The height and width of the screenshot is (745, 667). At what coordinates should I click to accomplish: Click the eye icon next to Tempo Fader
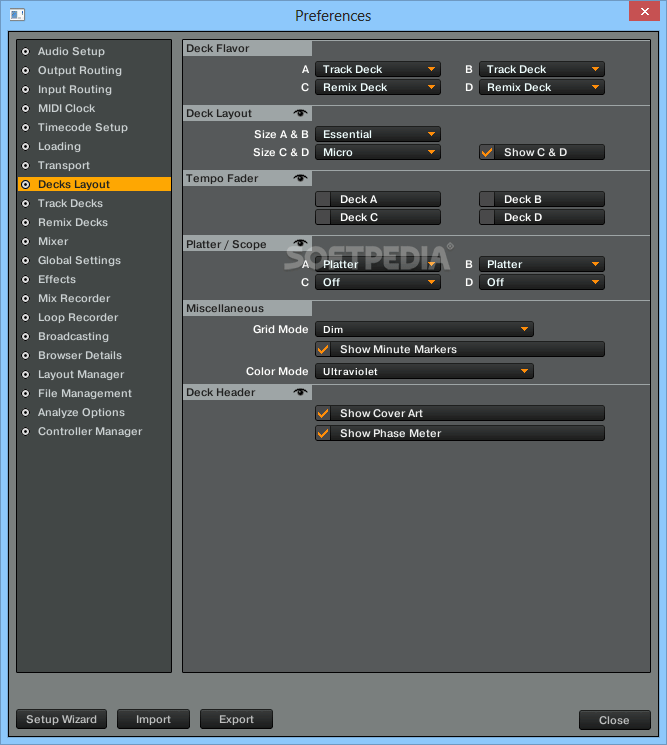coord(300,178)
